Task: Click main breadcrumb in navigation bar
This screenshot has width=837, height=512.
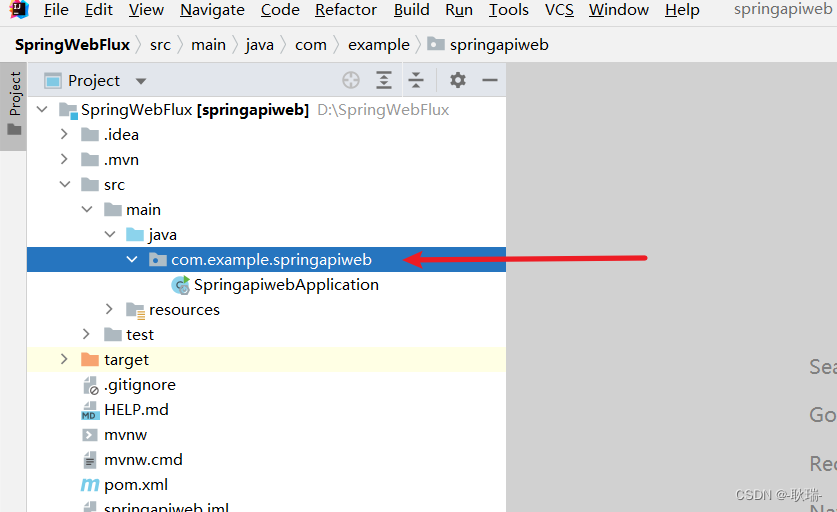Action: click(x=208, y=45)
